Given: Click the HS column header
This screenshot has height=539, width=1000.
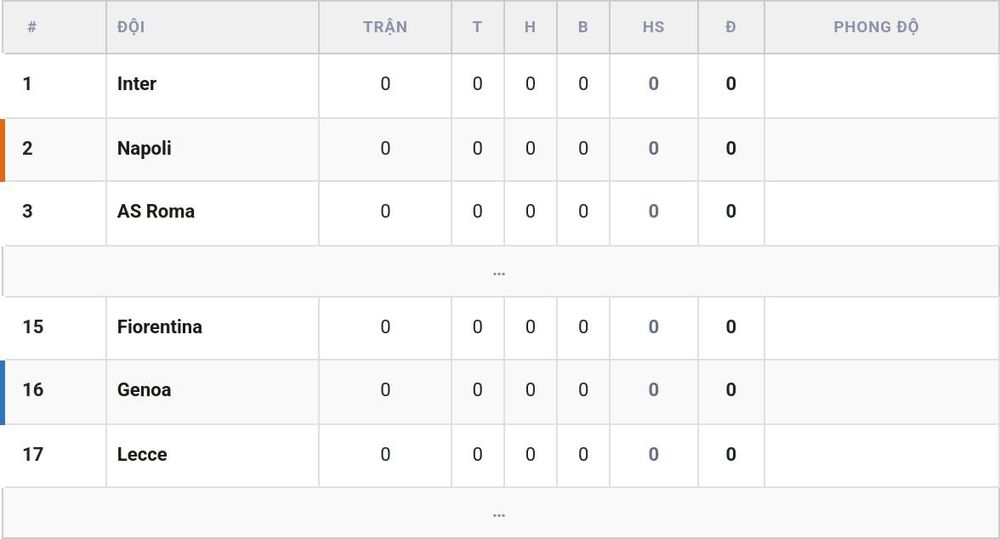Looking at the screenshot, I should (x=654, y=27).
